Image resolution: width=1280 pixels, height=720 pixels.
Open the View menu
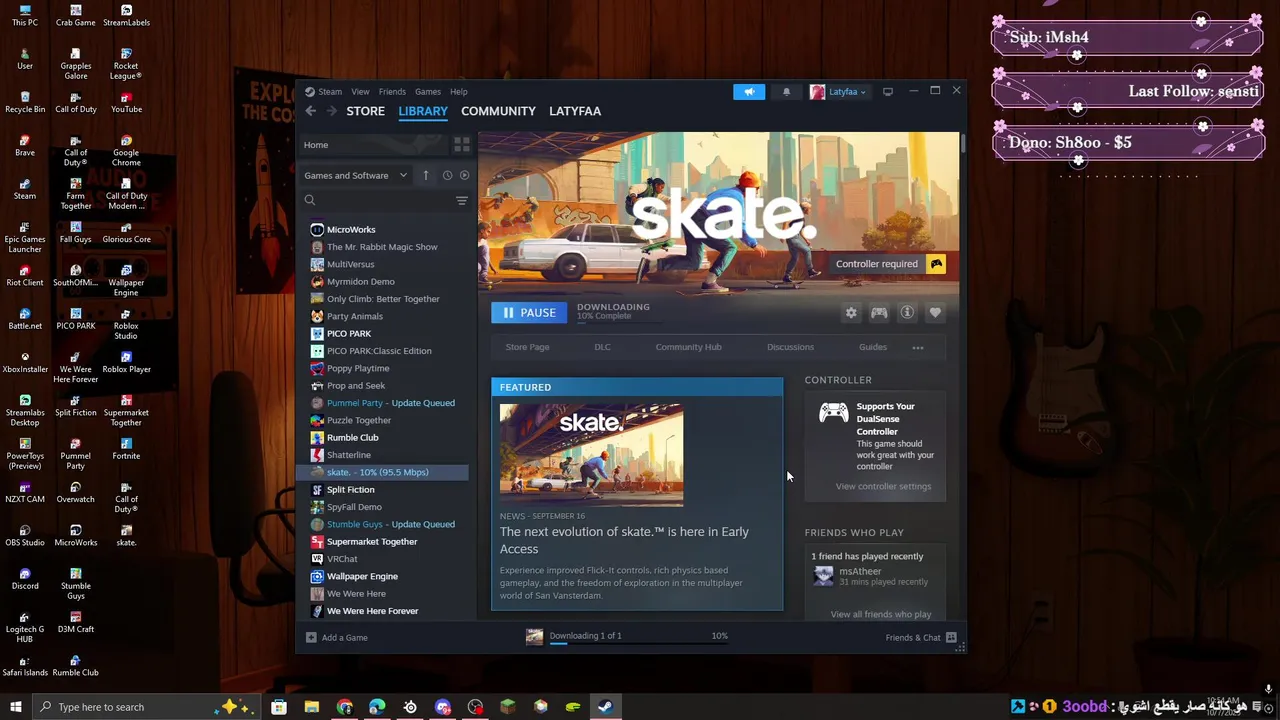(x=360, y=92)
